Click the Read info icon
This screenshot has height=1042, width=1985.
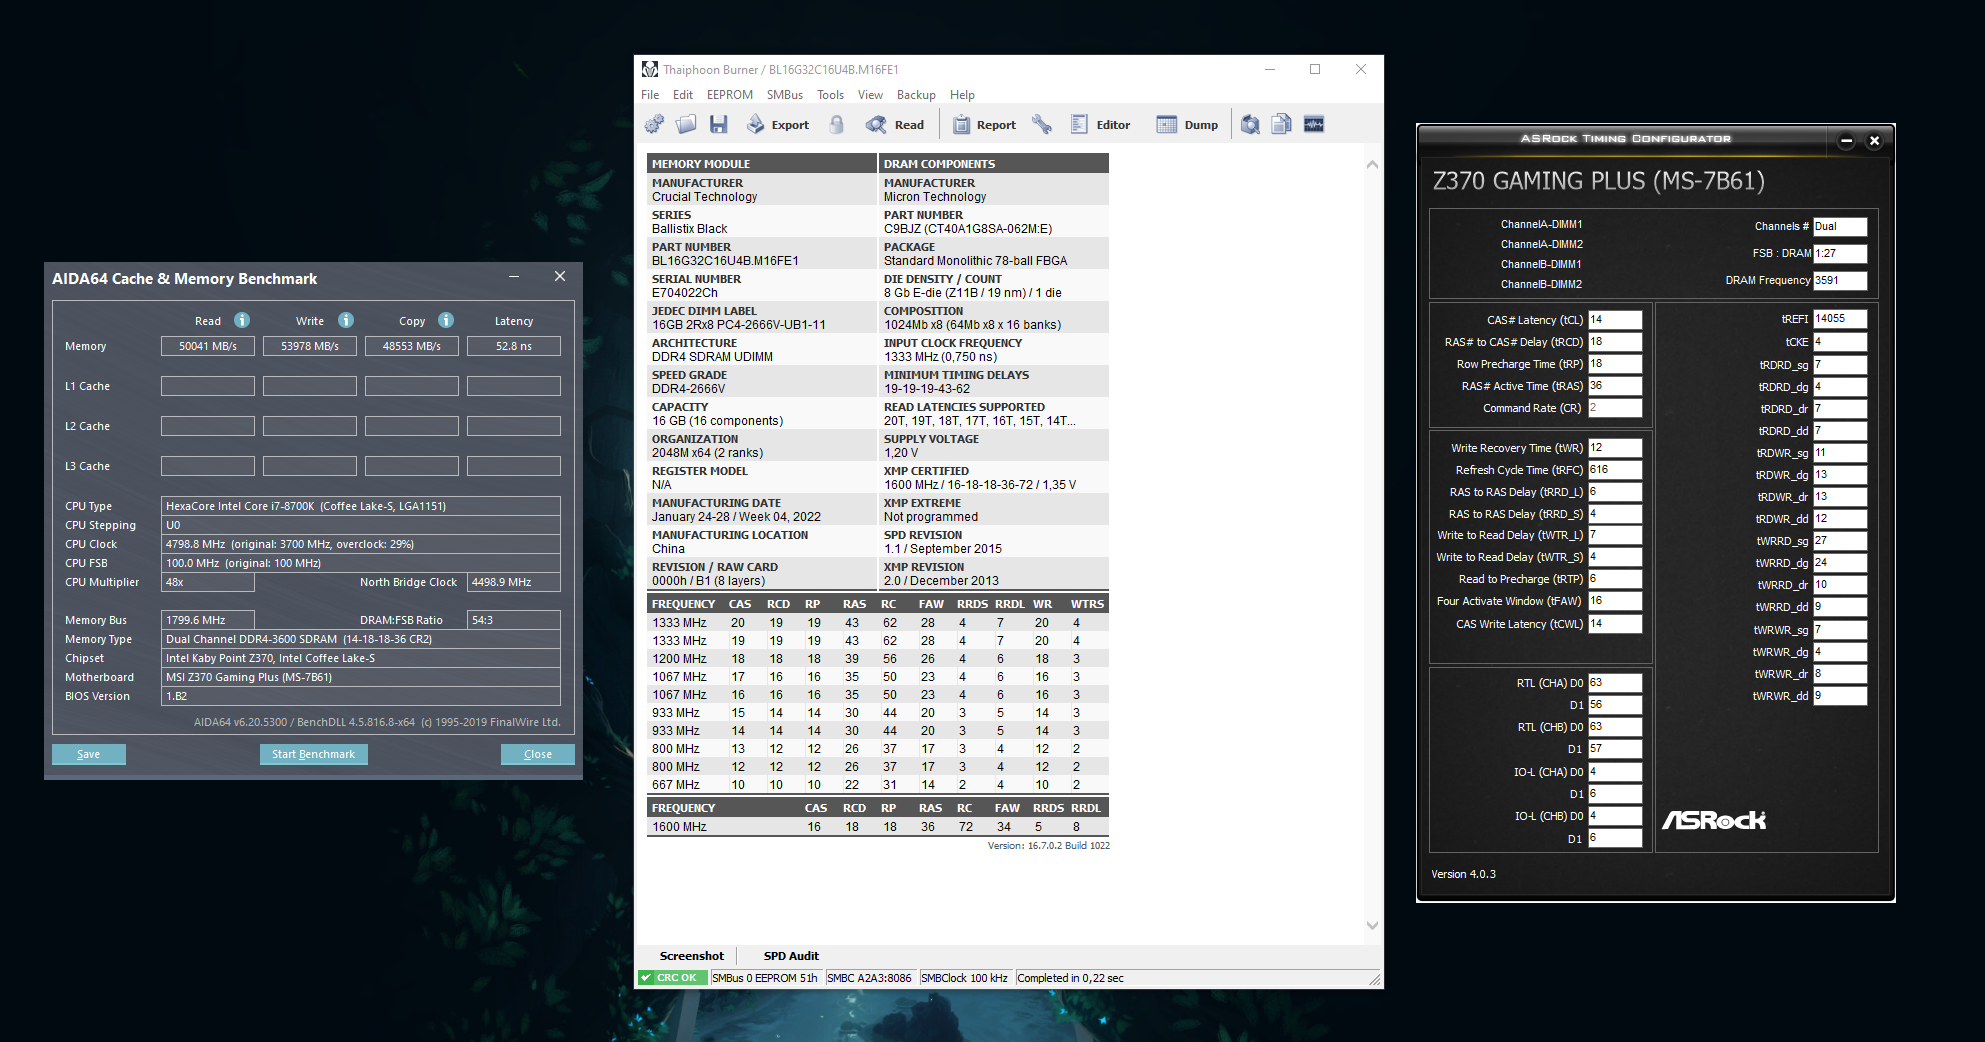pyautogui.click(x=242, y=320)
